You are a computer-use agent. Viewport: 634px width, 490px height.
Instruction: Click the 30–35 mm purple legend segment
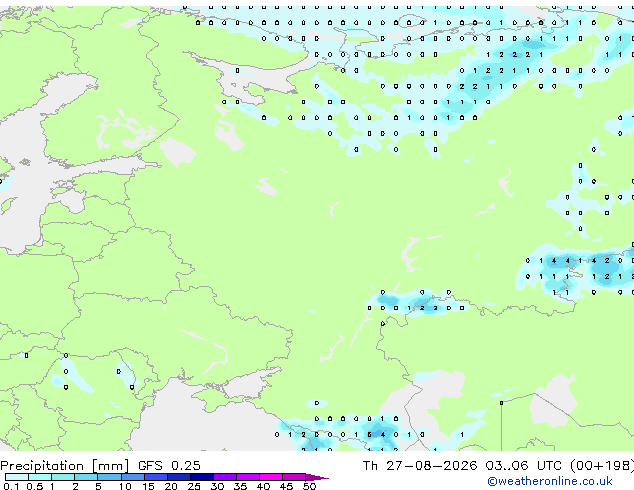tap(225, 477)
